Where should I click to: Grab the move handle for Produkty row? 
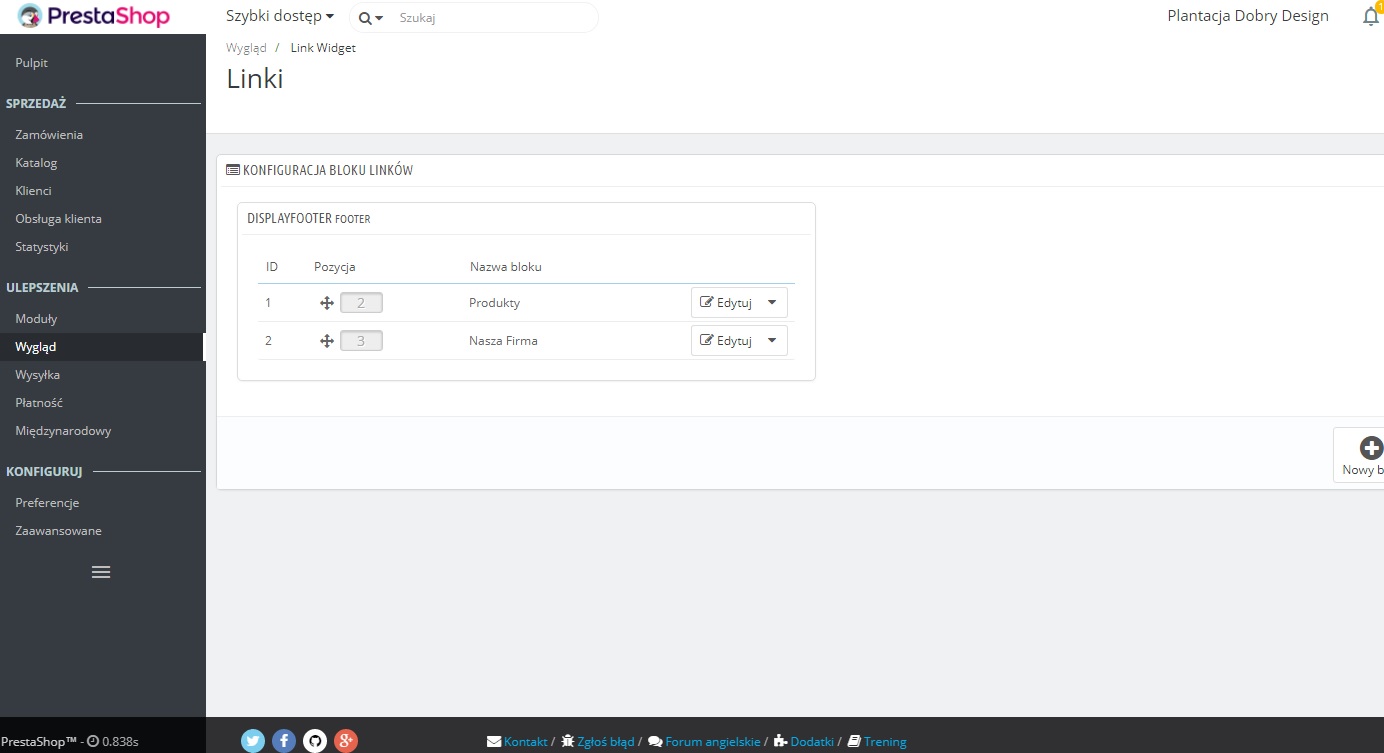[326, 303]
